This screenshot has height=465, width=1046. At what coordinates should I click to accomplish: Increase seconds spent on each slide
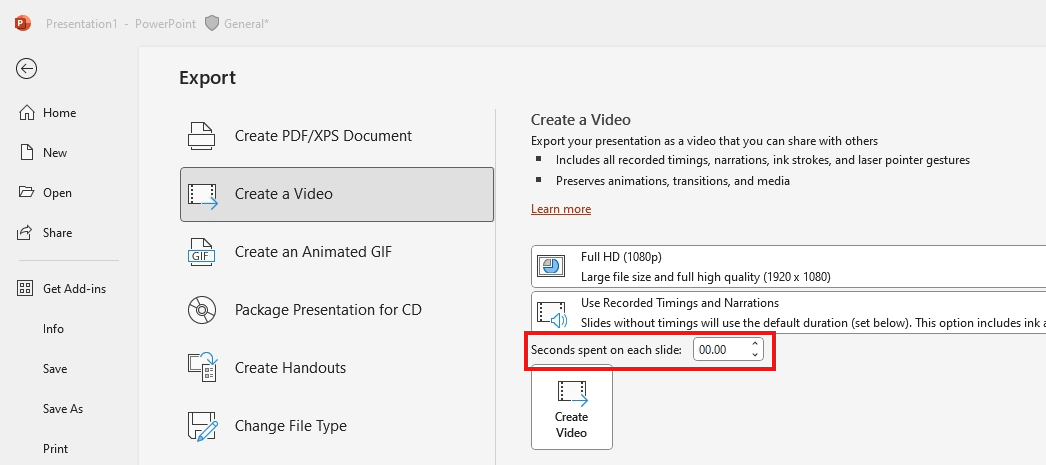[x=755, y=344]
